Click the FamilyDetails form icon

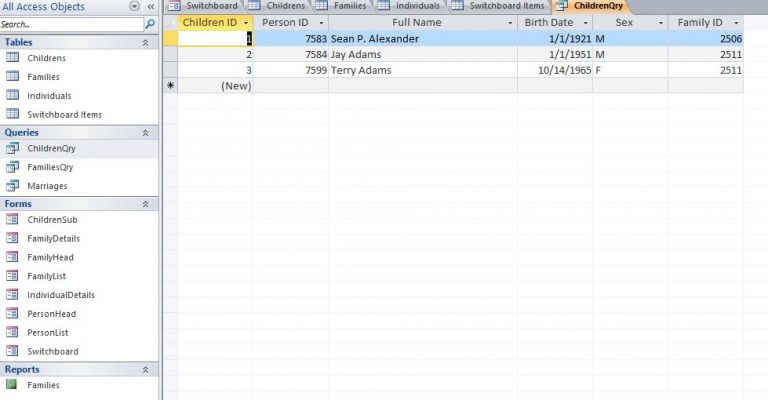click(12, 238)
